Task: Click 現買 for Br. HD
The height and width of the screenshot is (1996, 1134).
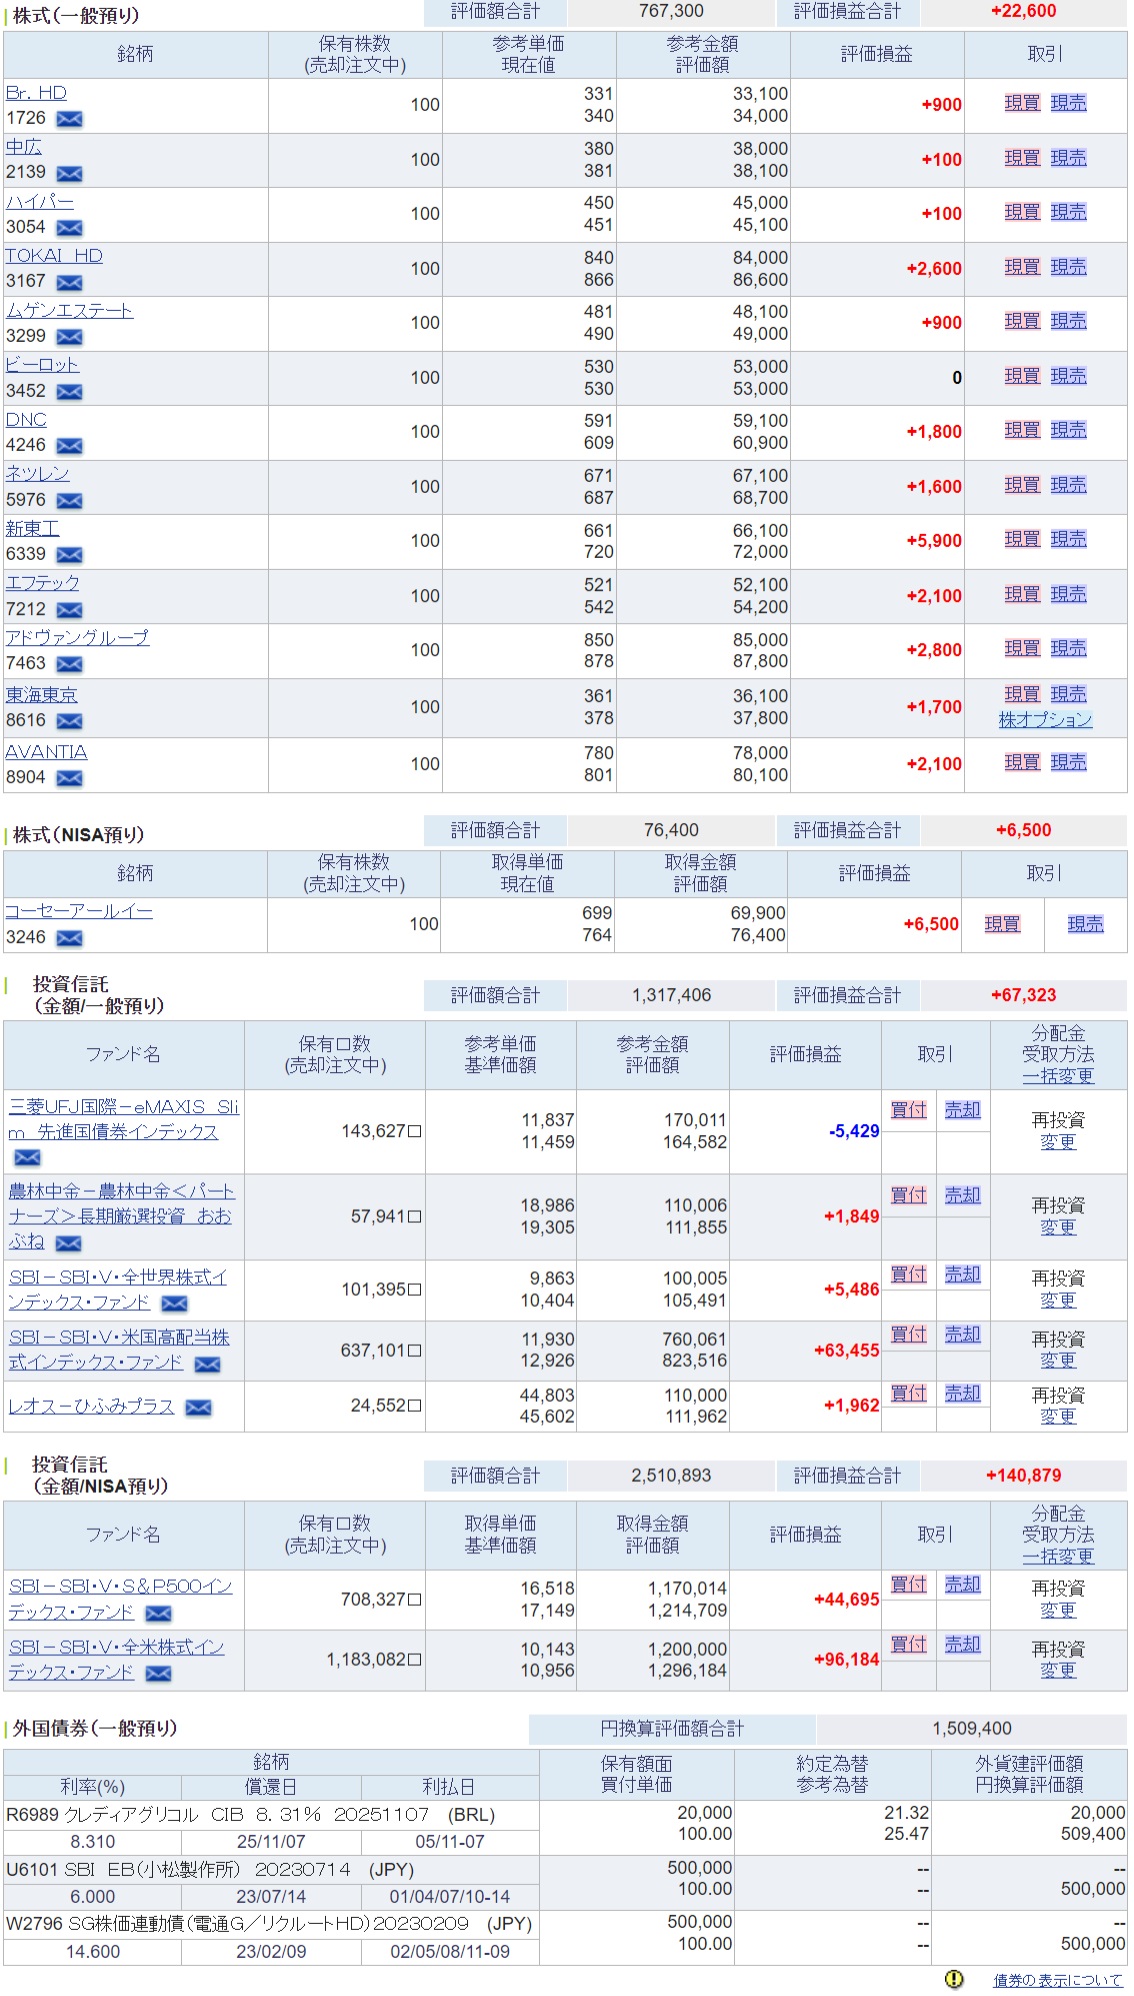Action: tap(1022, 103)
